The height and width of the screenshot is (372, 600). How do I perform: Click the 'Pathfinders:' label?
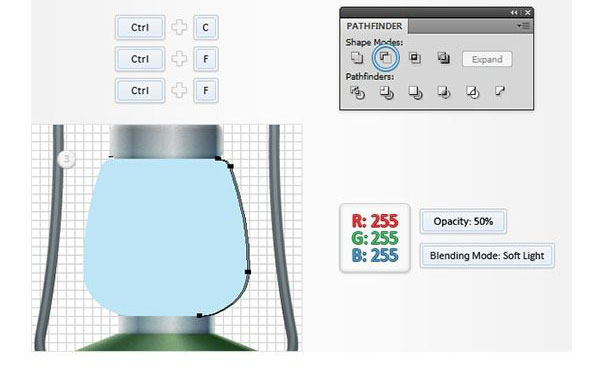coord(369,77)
